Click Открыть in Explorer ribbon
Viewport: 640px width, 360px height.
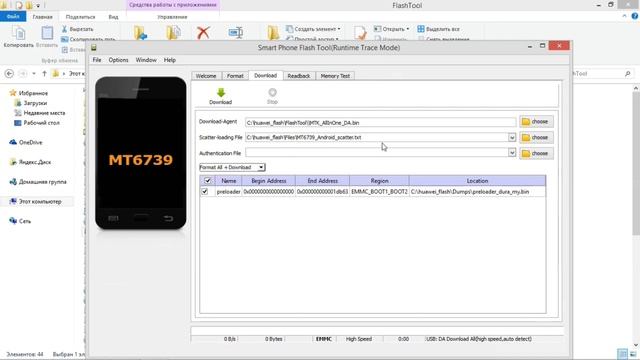pos(391,29)
